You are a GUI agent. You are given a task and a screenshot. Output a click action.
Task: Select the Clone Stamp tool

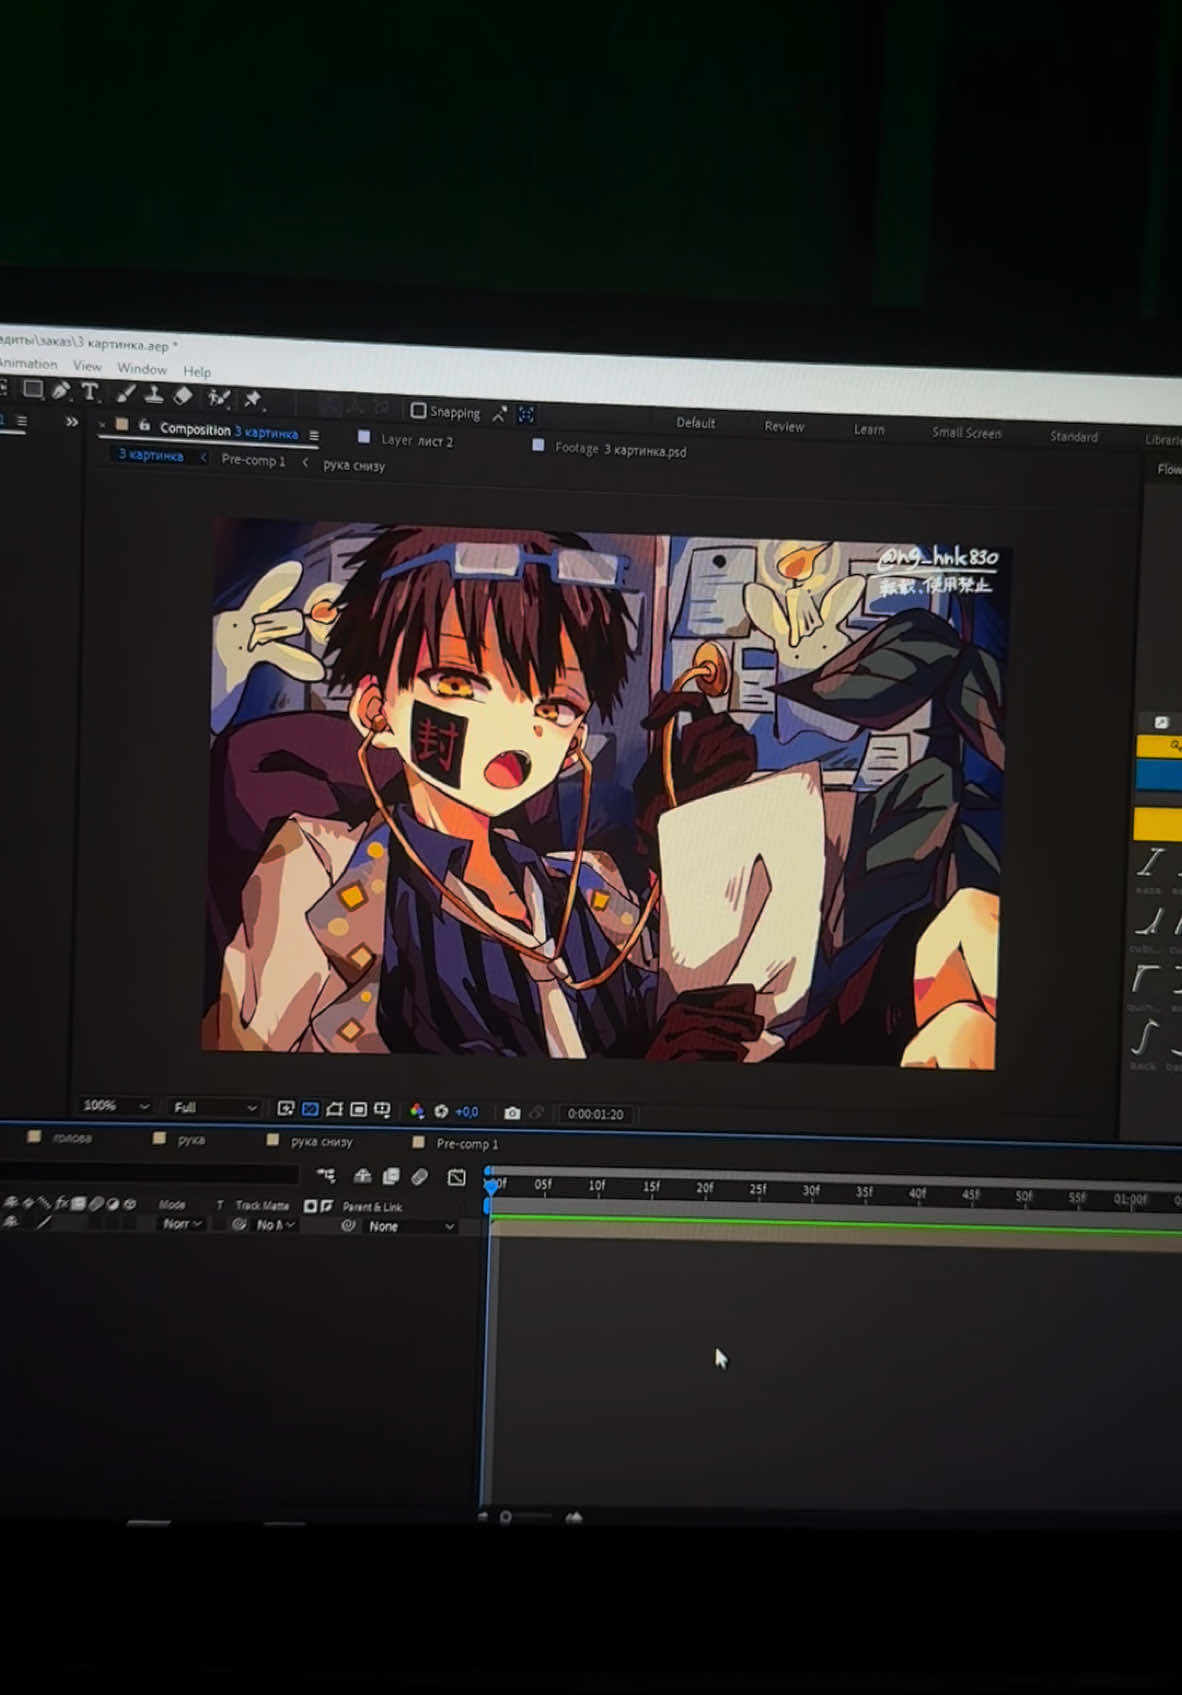coord(154,395)
